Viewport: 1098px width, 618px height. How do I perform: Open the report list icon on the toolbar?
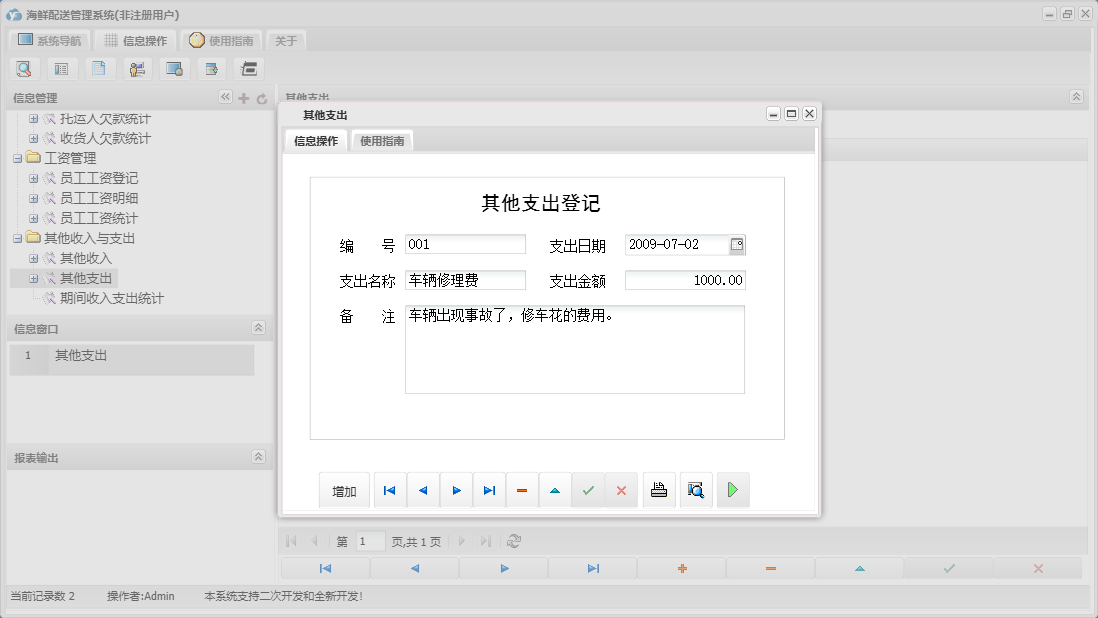pos(61,69)
